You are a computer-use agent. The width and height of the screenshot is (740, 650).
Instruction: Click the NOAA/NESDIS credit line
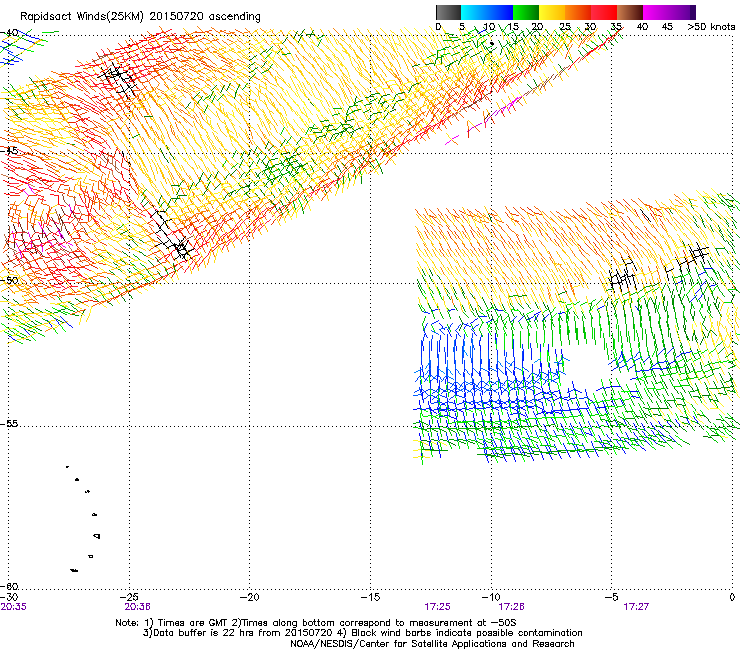click(x=432, y=644)
